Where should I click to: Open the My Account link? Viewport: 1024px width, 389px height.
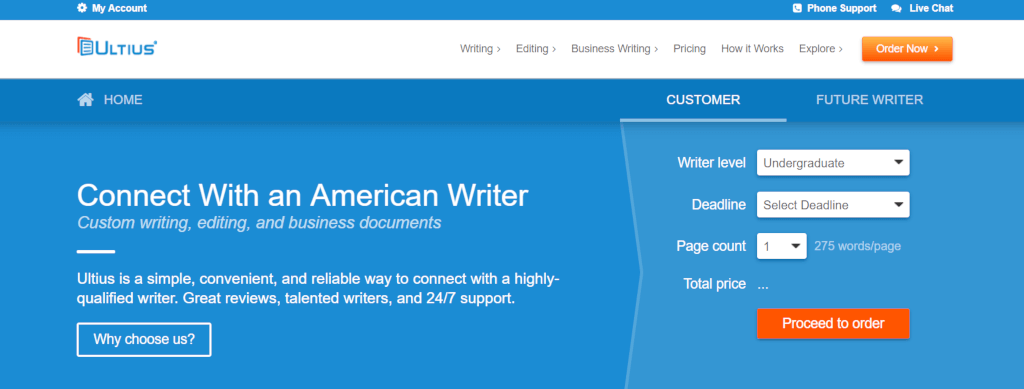(x=120, y=8)
